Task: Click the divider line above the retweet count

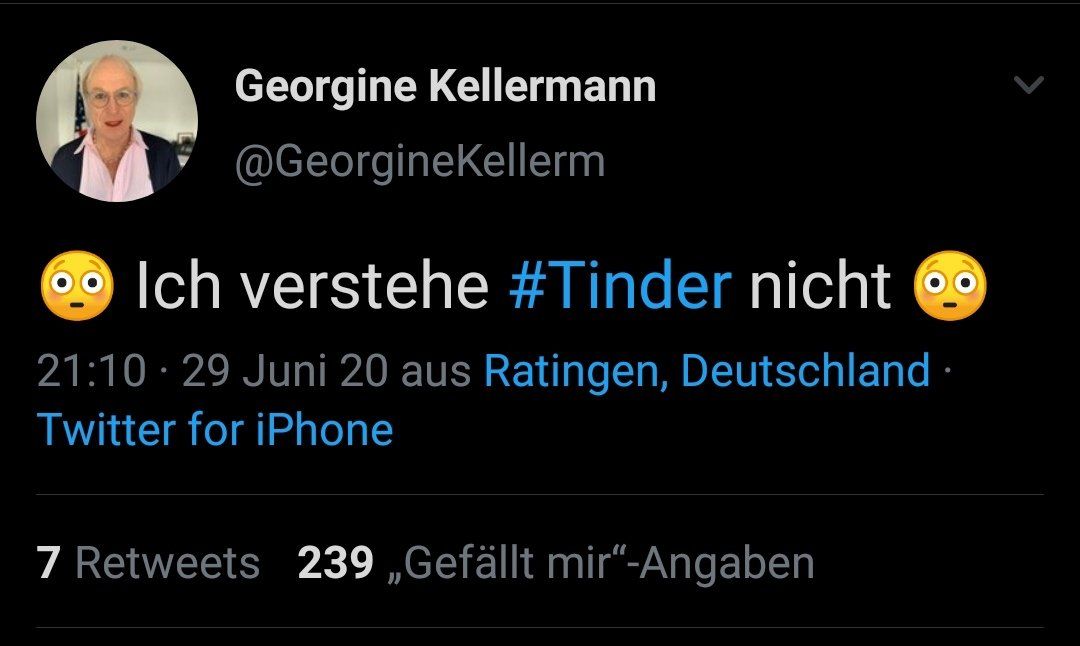Action: (x=540, y=494)
